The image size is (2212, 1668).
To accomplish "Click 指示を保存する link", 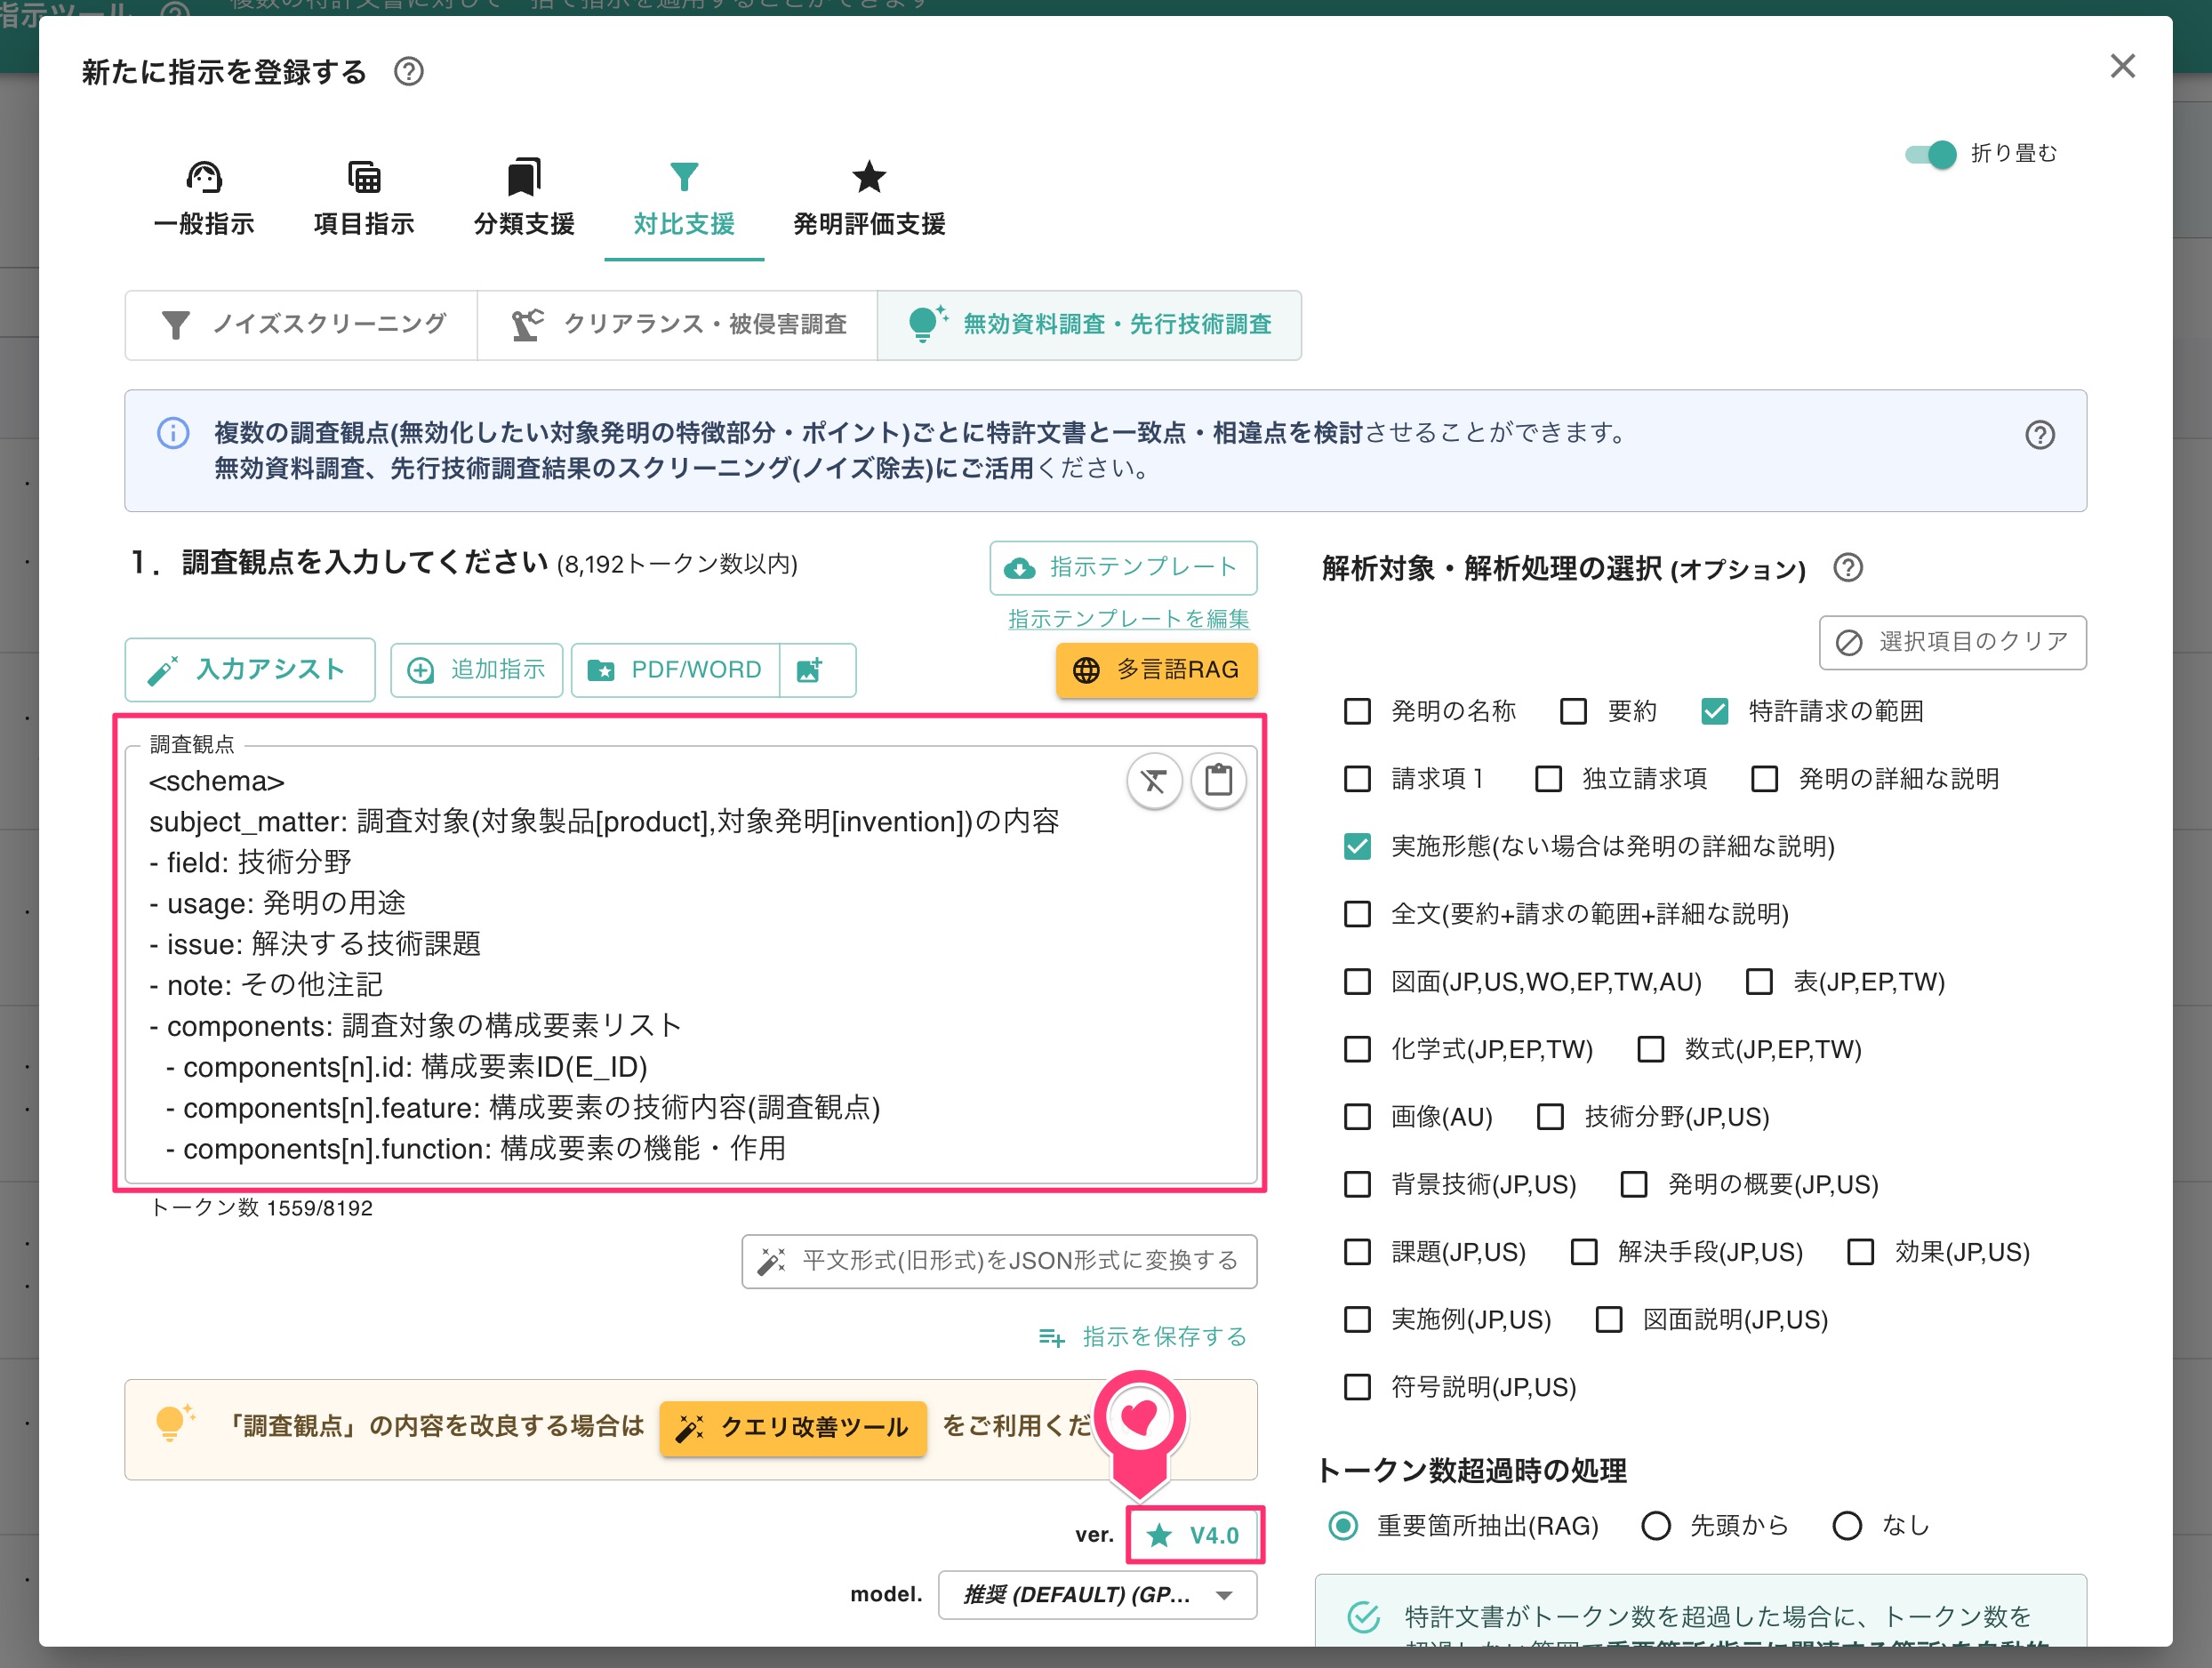I will [1143, 1337].
